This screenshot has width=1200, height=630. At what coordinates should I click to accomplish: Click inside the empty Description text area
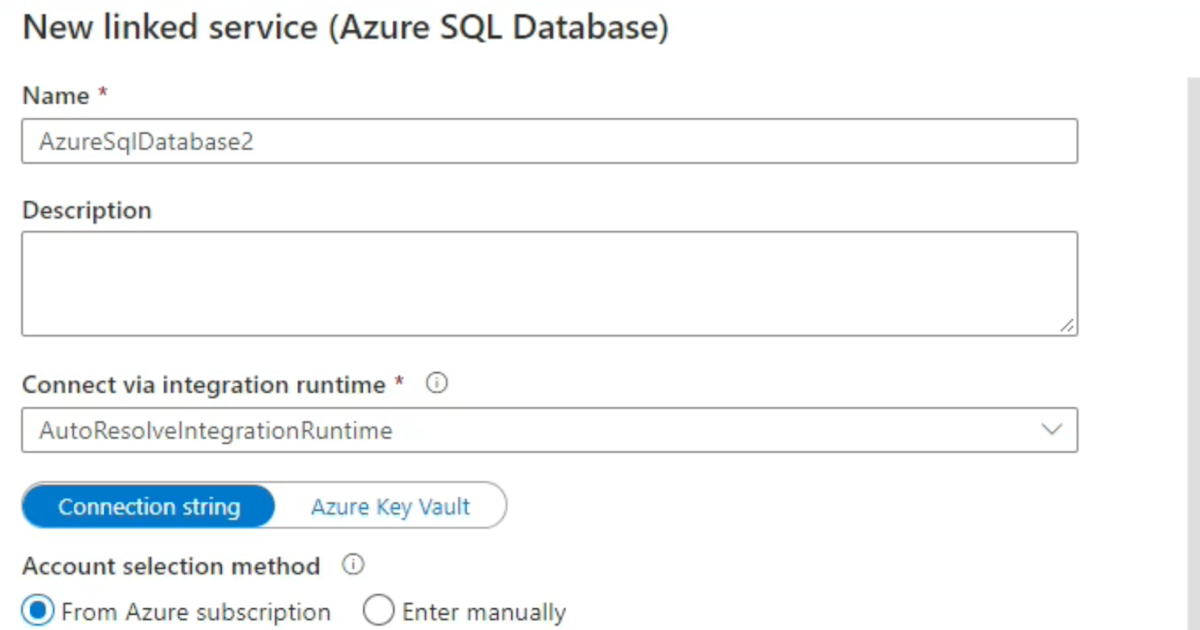click(x=548, y=283)
